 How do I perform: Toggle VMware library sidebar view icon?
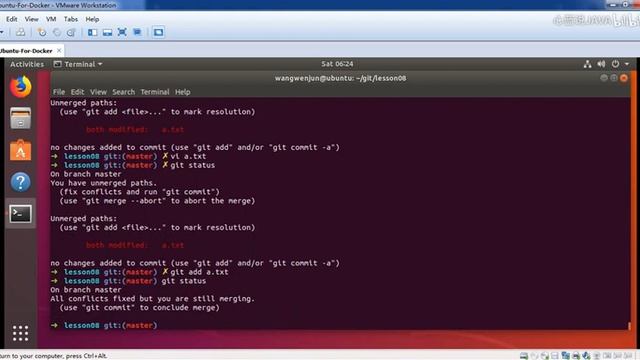pos(92,32)
